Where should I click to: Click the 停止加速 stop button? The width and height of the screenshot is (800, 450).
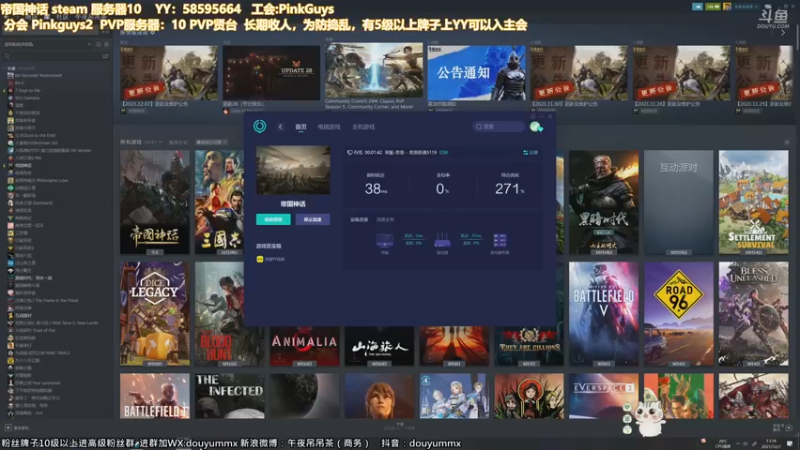coord(313,219)
